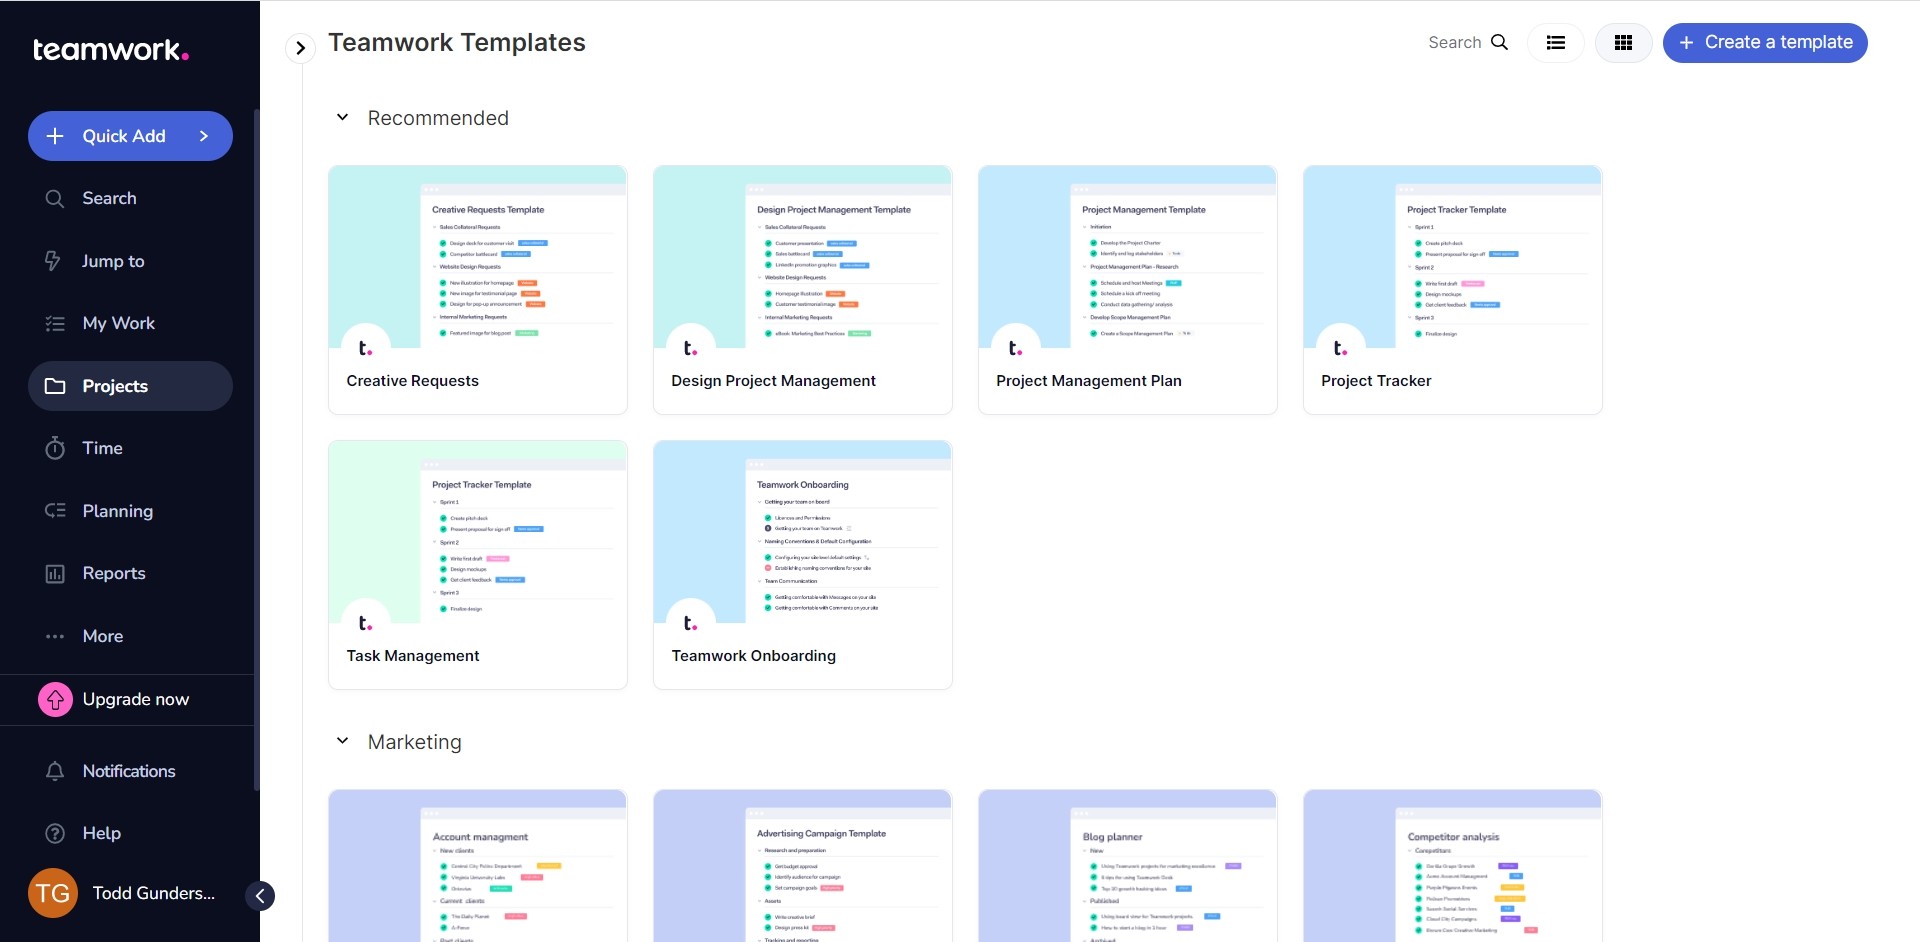Screen dimensions: 1920x942
Task: Expand the main content panel arrow
Action: 300,47
